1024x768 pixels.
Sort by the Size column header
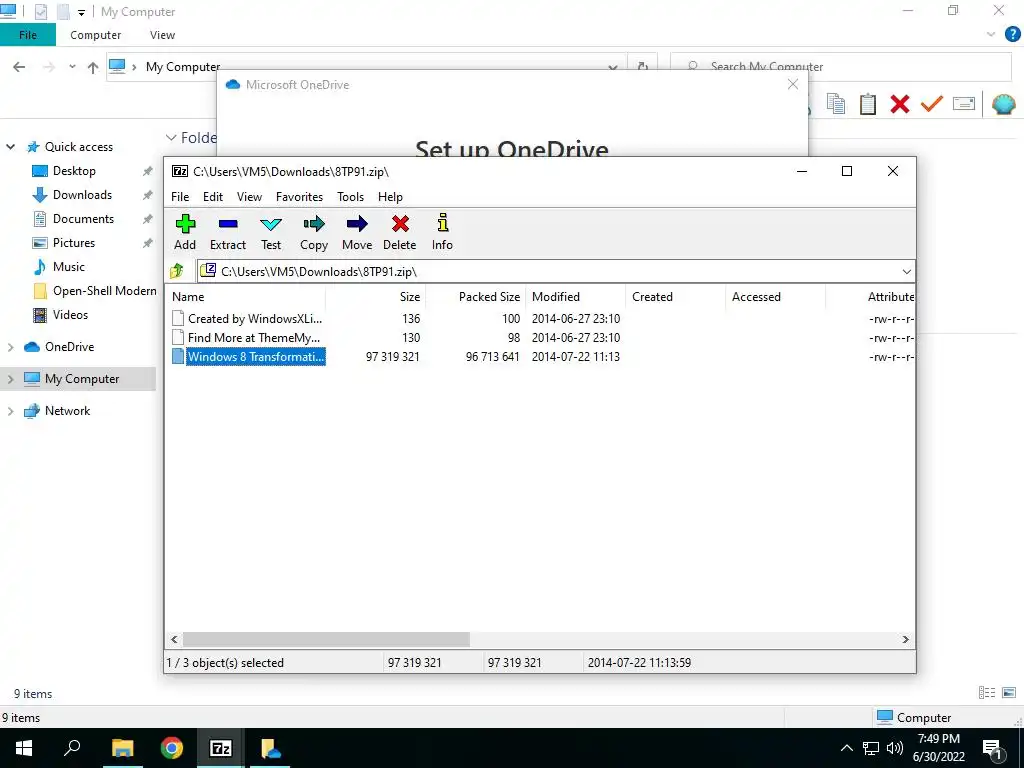[x=376, y=296]
